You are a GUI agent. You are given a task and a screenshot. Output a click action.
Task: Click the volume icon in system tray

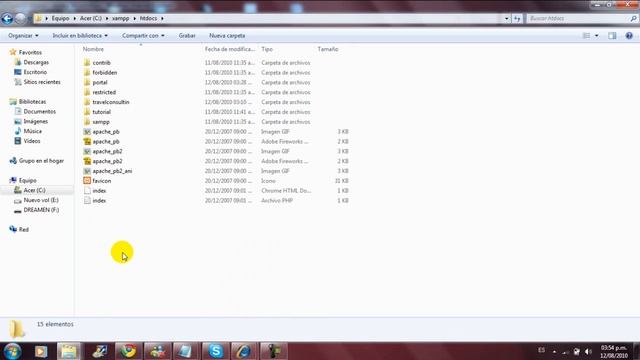click(x=588, y=351)
